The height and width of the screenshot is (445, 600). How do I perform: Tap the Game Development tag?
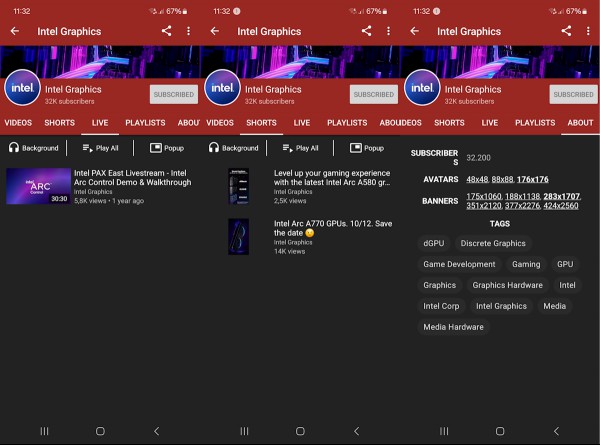point(459,264)
